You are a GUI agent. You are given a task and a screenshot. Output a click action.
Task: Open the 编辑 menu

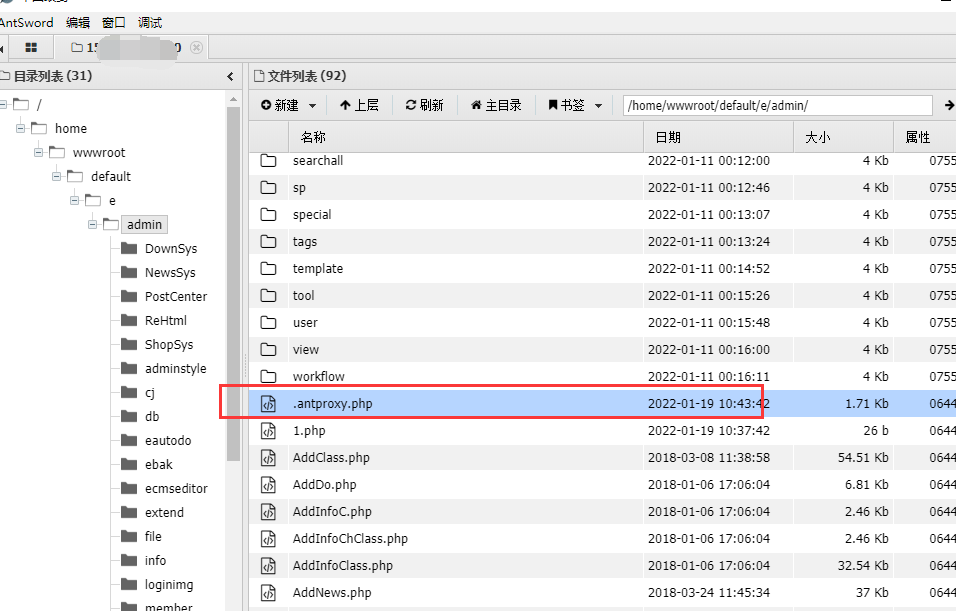(x=78, y=23)
